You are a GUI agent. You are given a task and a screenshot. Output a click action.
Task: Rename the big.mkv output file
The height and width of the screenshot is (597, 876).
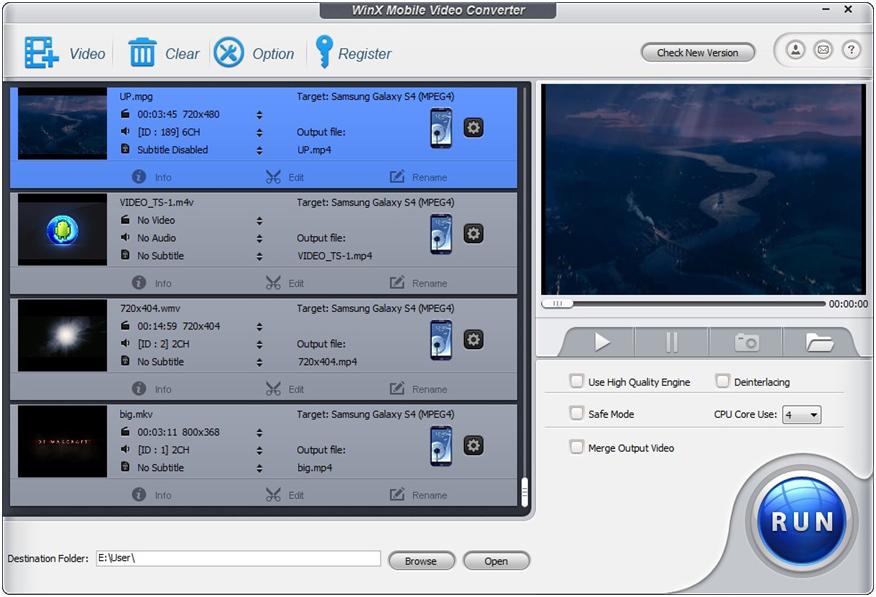(418, 495)
